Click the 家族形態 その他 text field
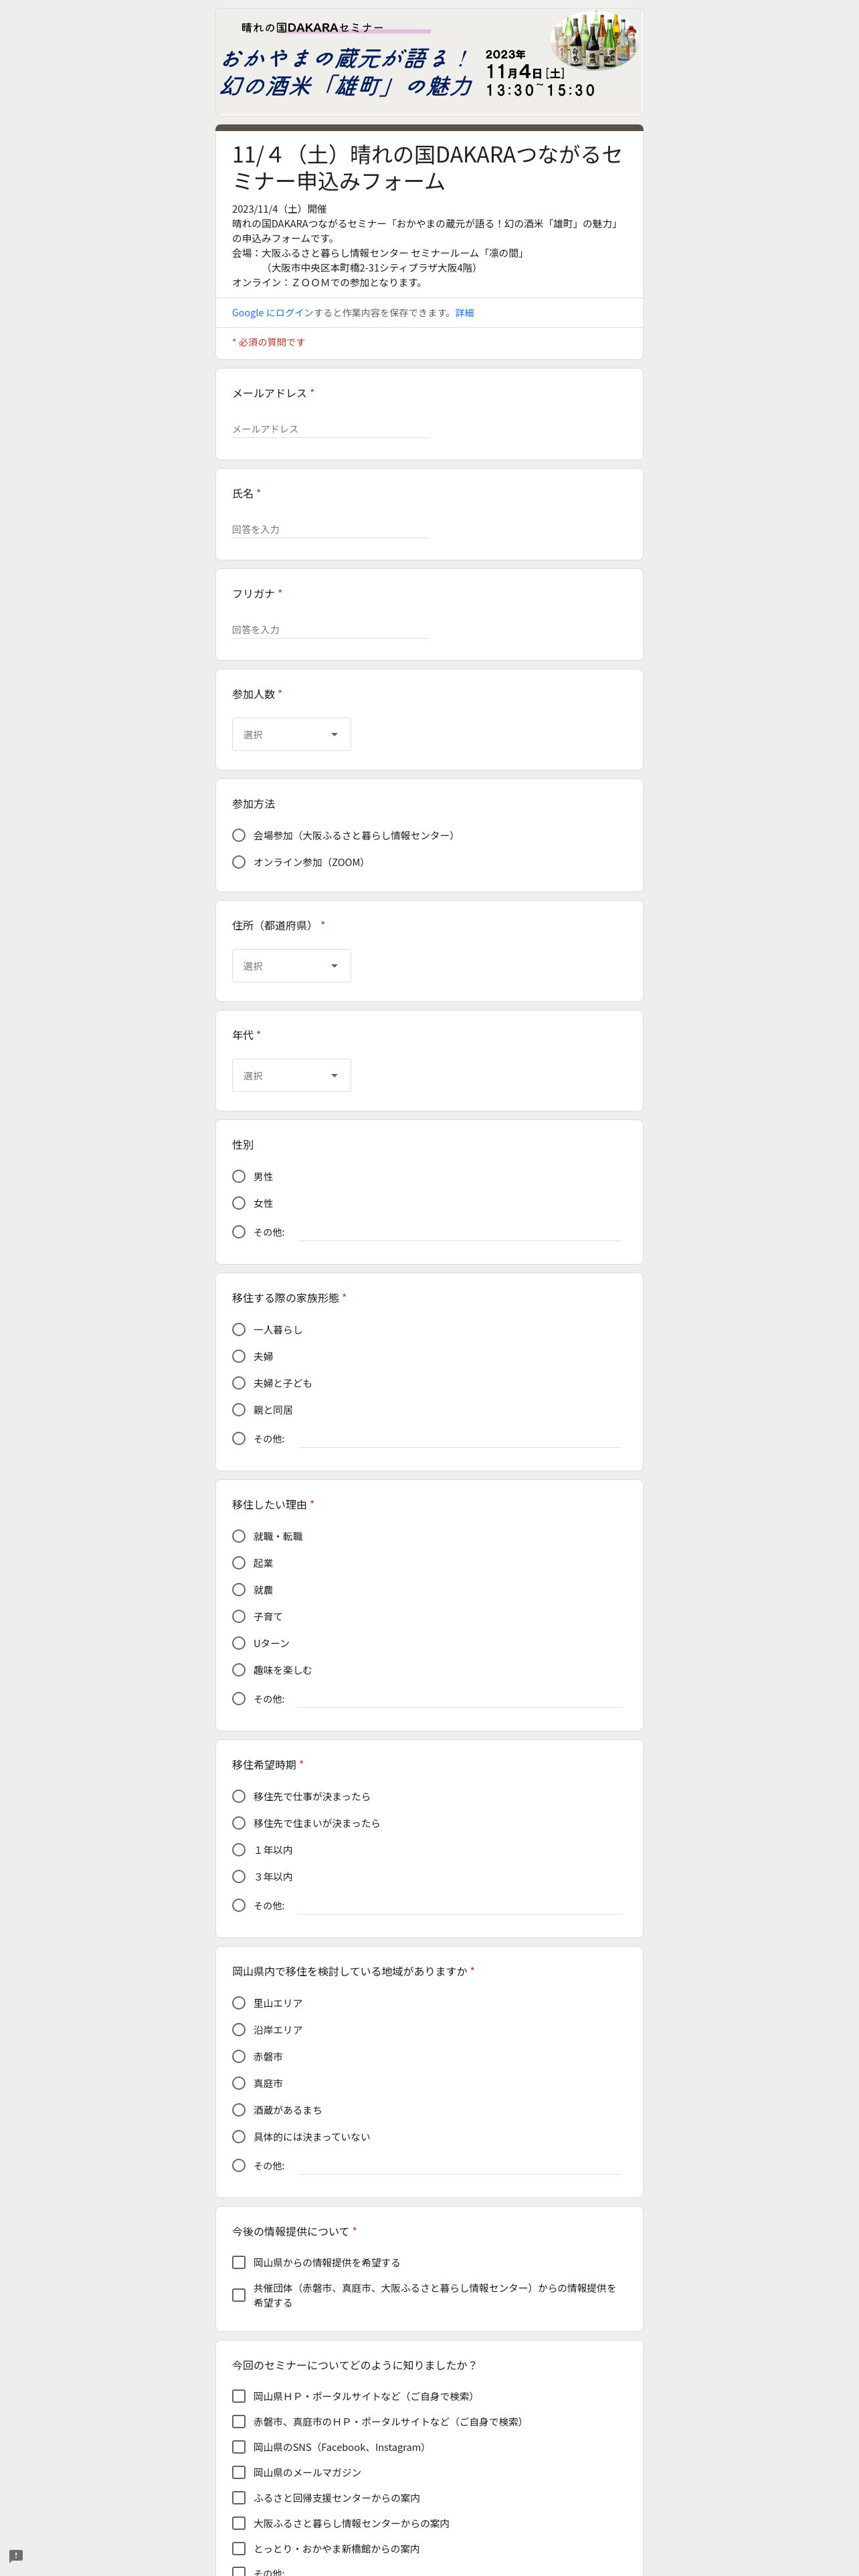The height and width of the screenshot is (2576, 859). point(460,1439)
